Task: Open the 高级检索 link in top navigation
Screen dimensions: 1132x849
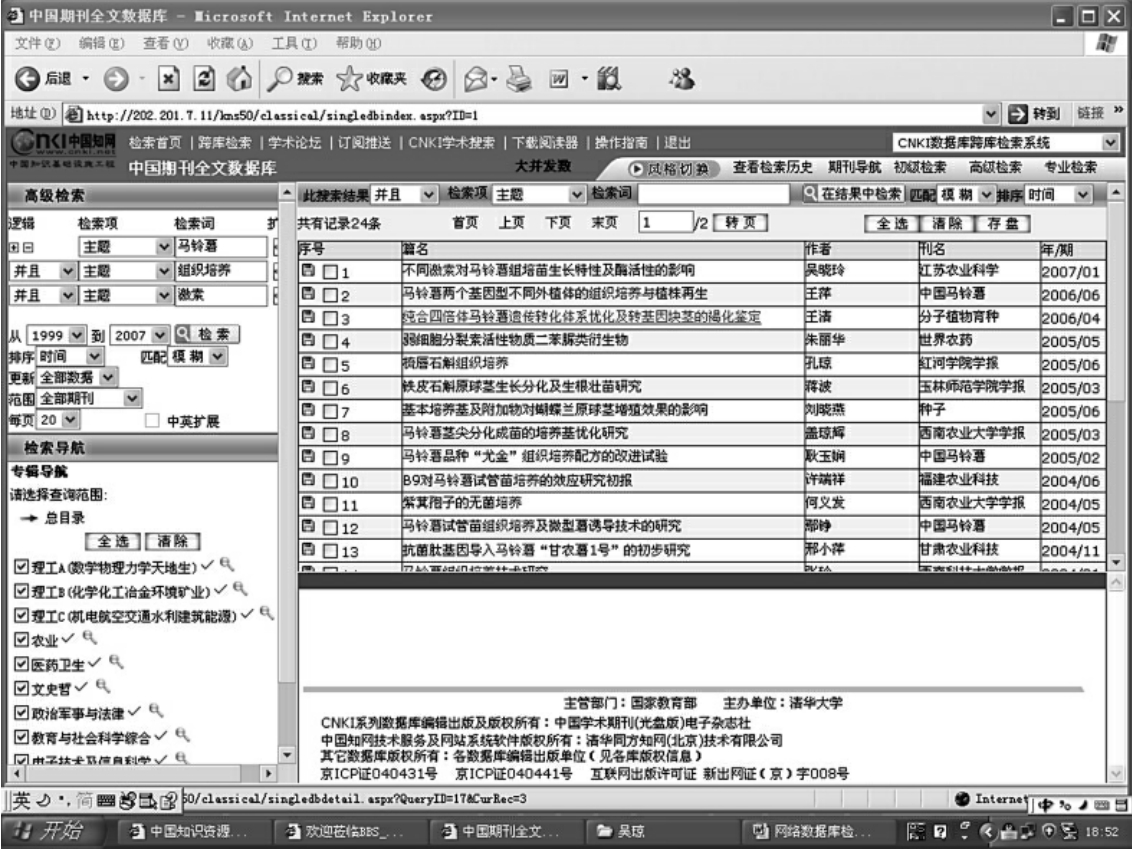Action: click(995, 167)
